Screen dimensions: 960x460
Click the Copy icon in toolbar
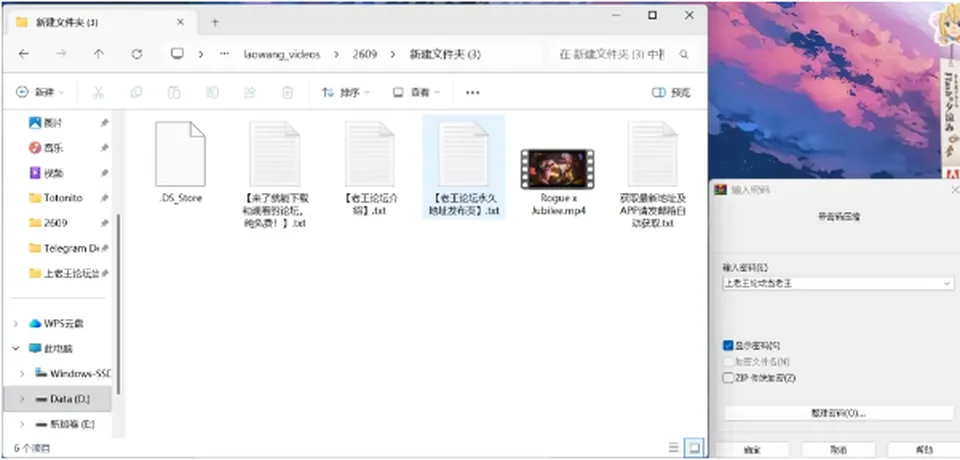pyautogui.click(x=136, y=92)
